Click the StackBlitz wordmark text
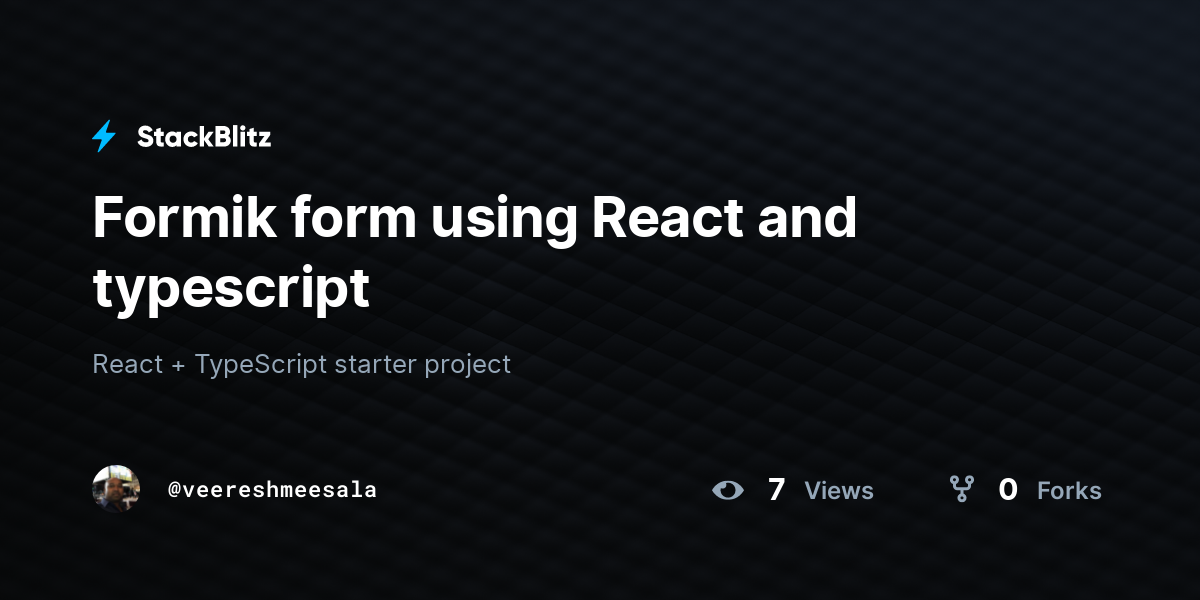Viewport: 1200px width, 600px height. 204,137
